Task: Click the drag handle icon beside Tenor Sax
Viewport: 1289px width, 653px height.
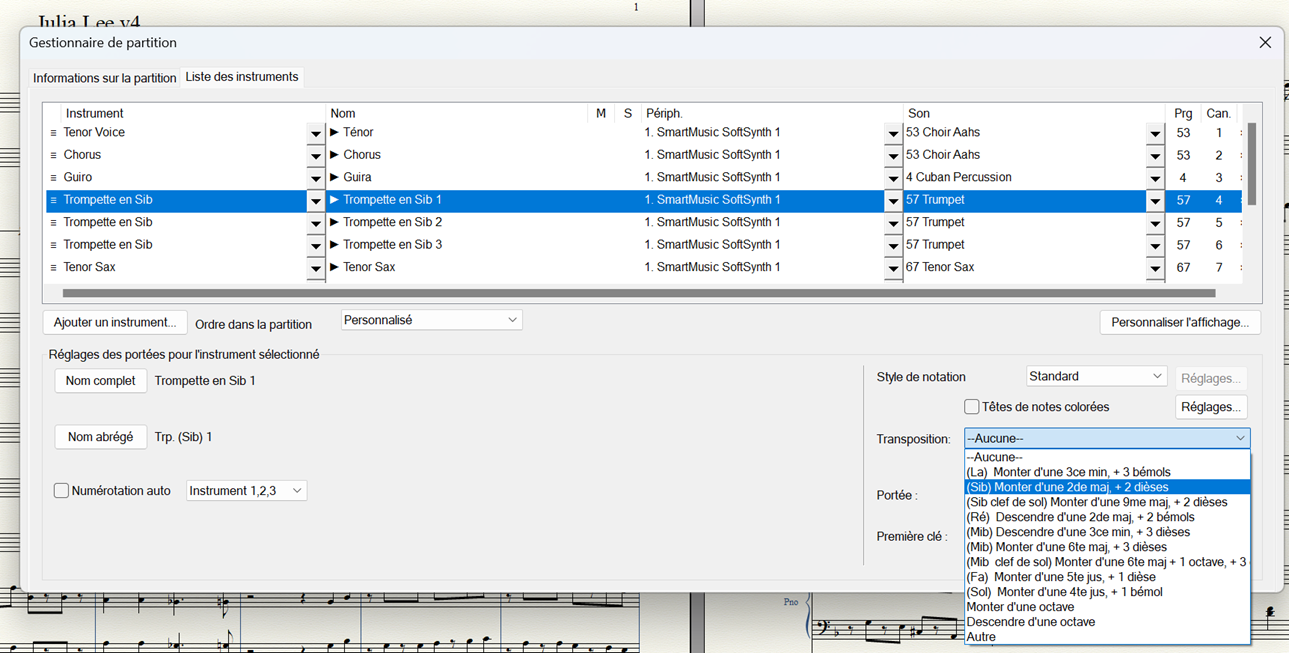Action: click(54, 268)
